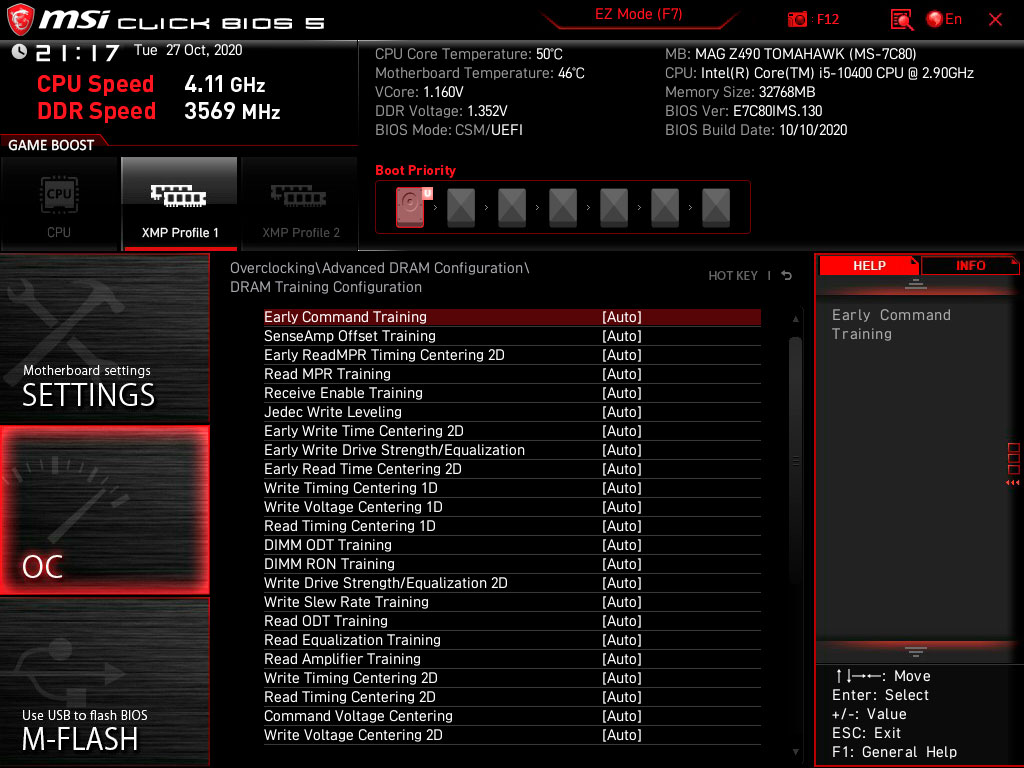Toggle XMP Profile 2

tap(300, 204)
